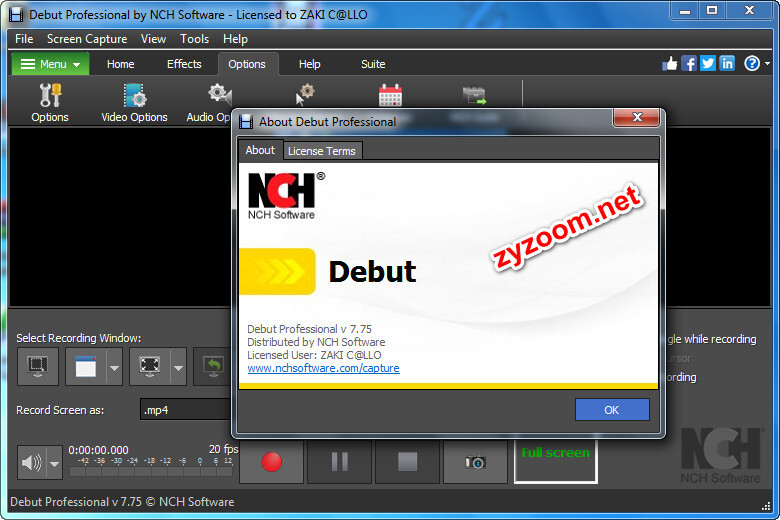Open the View menu
This screenshot has height=520, width=780.
point(153,39)
